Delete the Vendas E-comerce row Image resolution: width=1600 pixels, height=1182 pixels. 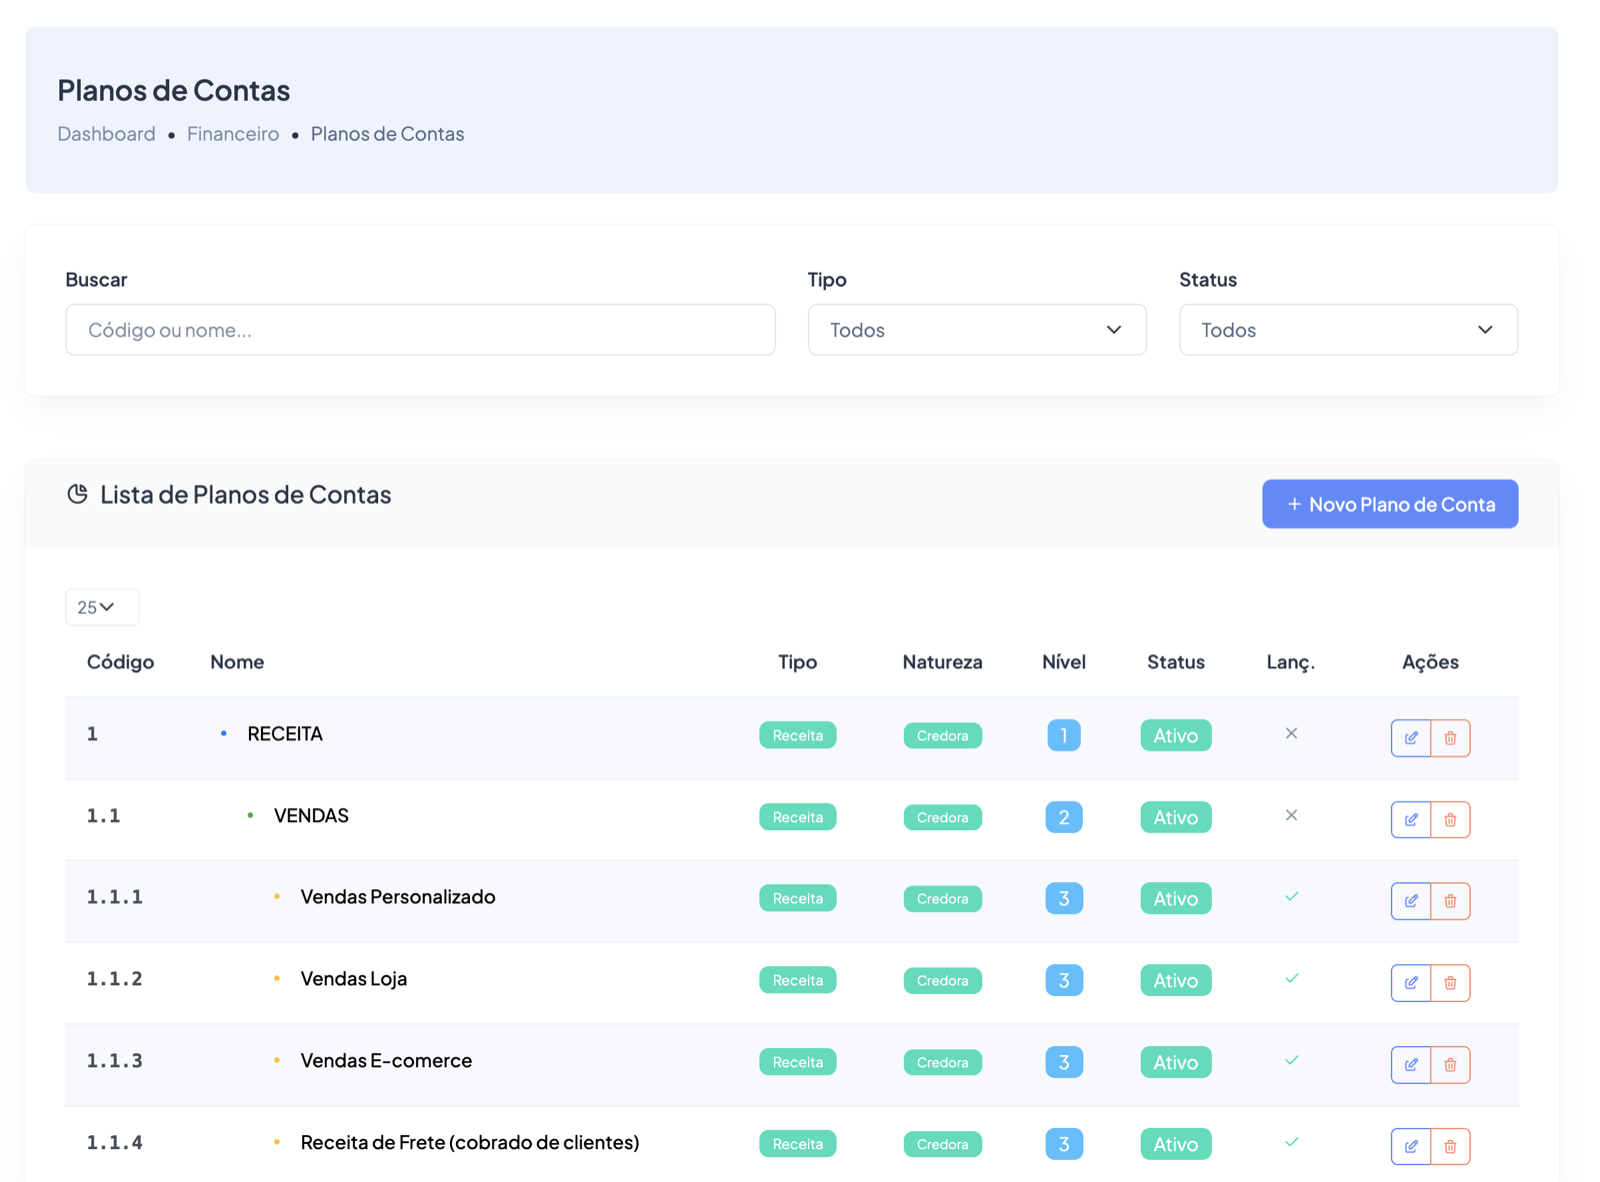coord(1450,1065)
